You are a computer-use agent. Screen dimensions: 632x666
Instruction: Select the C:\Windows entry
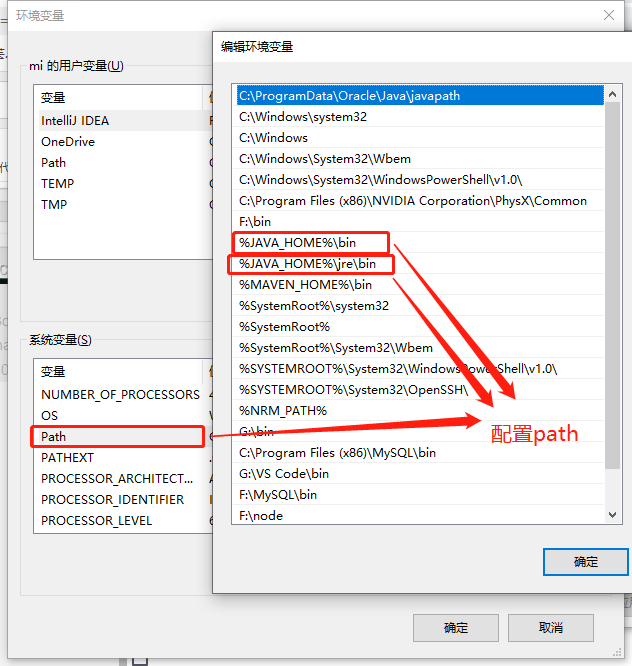click(420, 138)
